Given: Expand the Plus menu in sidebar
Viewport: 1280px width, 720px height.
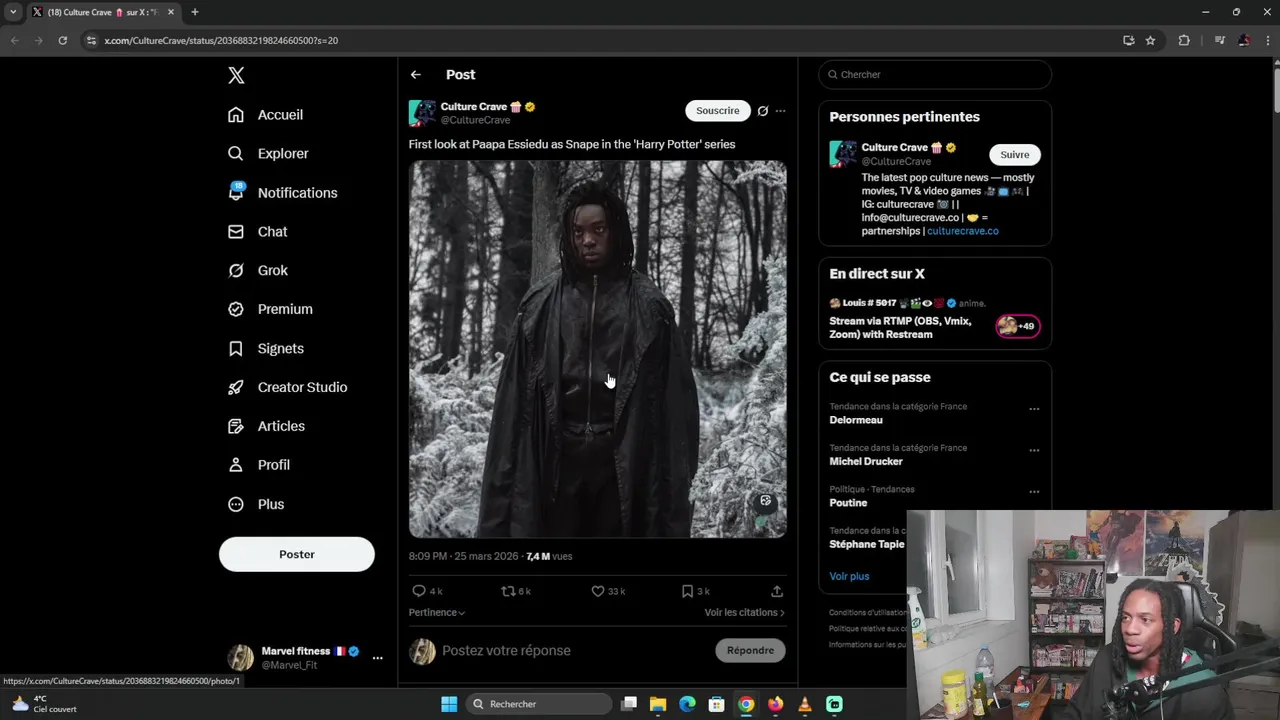Looking at the screenshot, I should point(256,505).
